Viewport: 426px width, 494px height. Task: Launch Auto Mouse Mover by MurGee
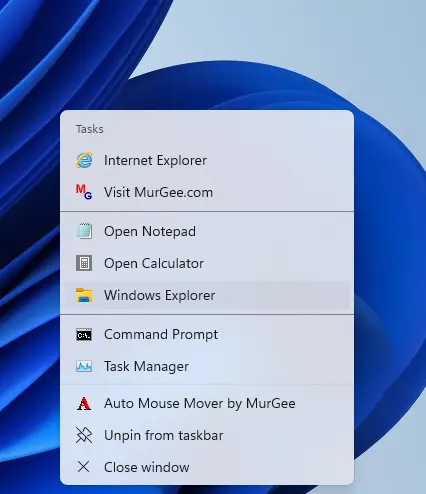pyautogui.click(x=207, y=403)
